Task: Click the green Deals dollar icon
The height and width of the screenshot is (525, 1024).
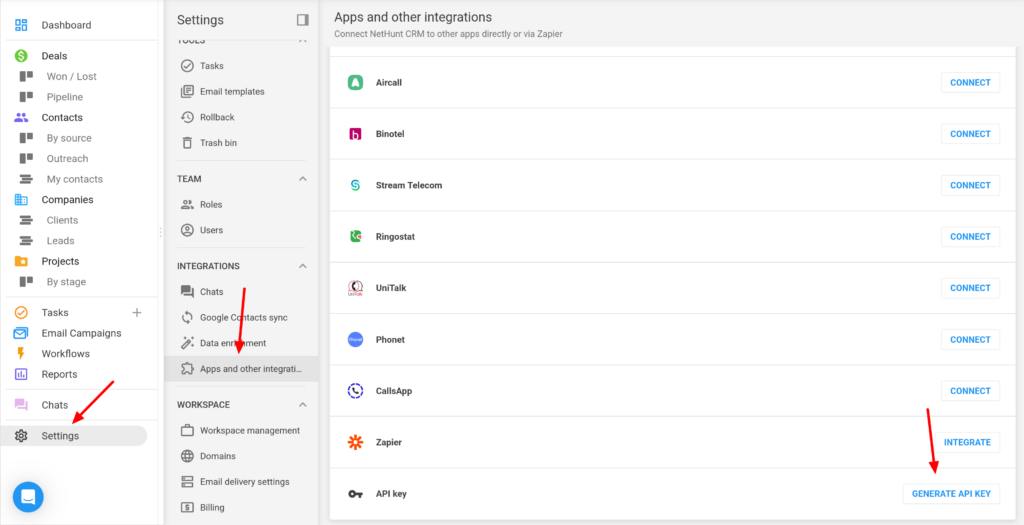Action: pyautogui.click(x=21, y=56)
